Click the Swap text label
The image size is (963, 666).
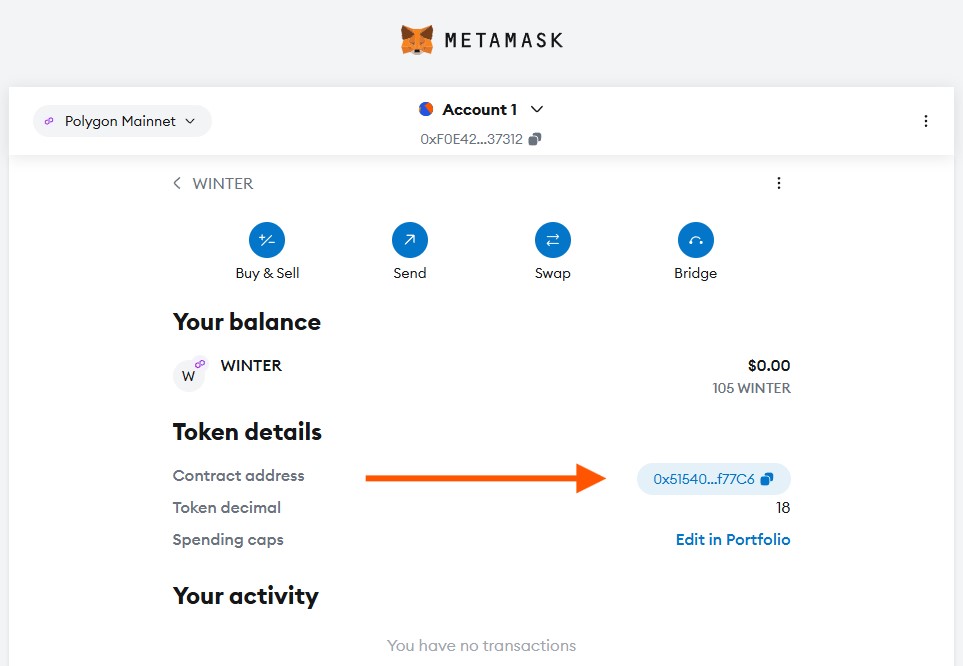pyautogui.click(x=552, y=273)
